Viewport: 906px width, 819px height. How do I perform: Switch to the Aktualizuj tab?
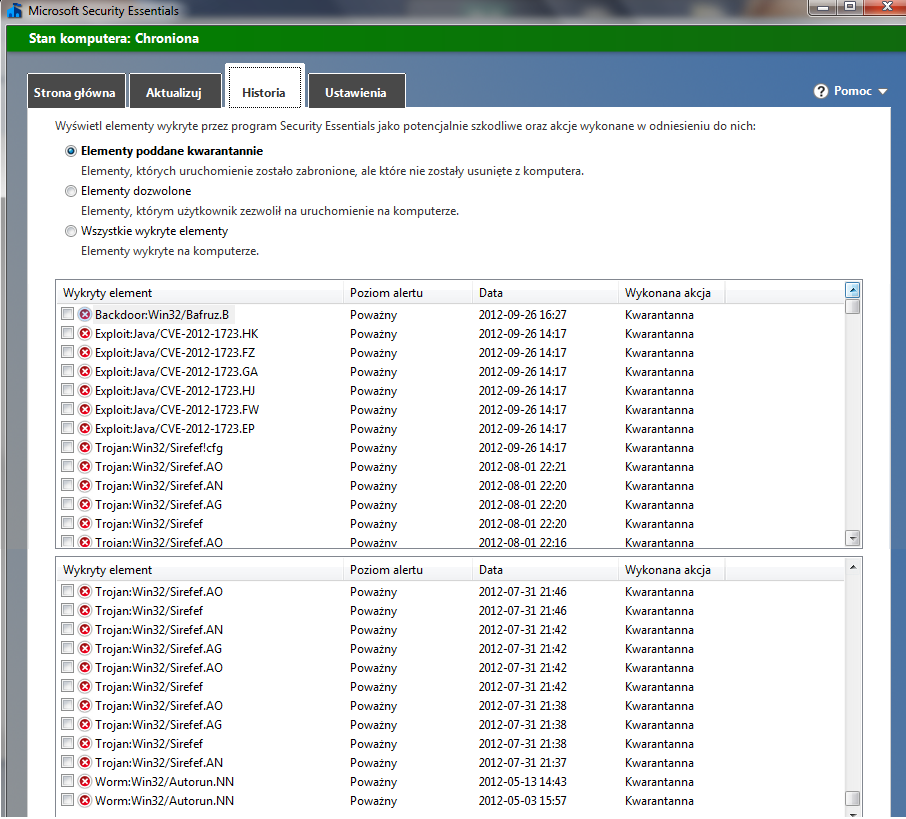click(x=174, y=91)
